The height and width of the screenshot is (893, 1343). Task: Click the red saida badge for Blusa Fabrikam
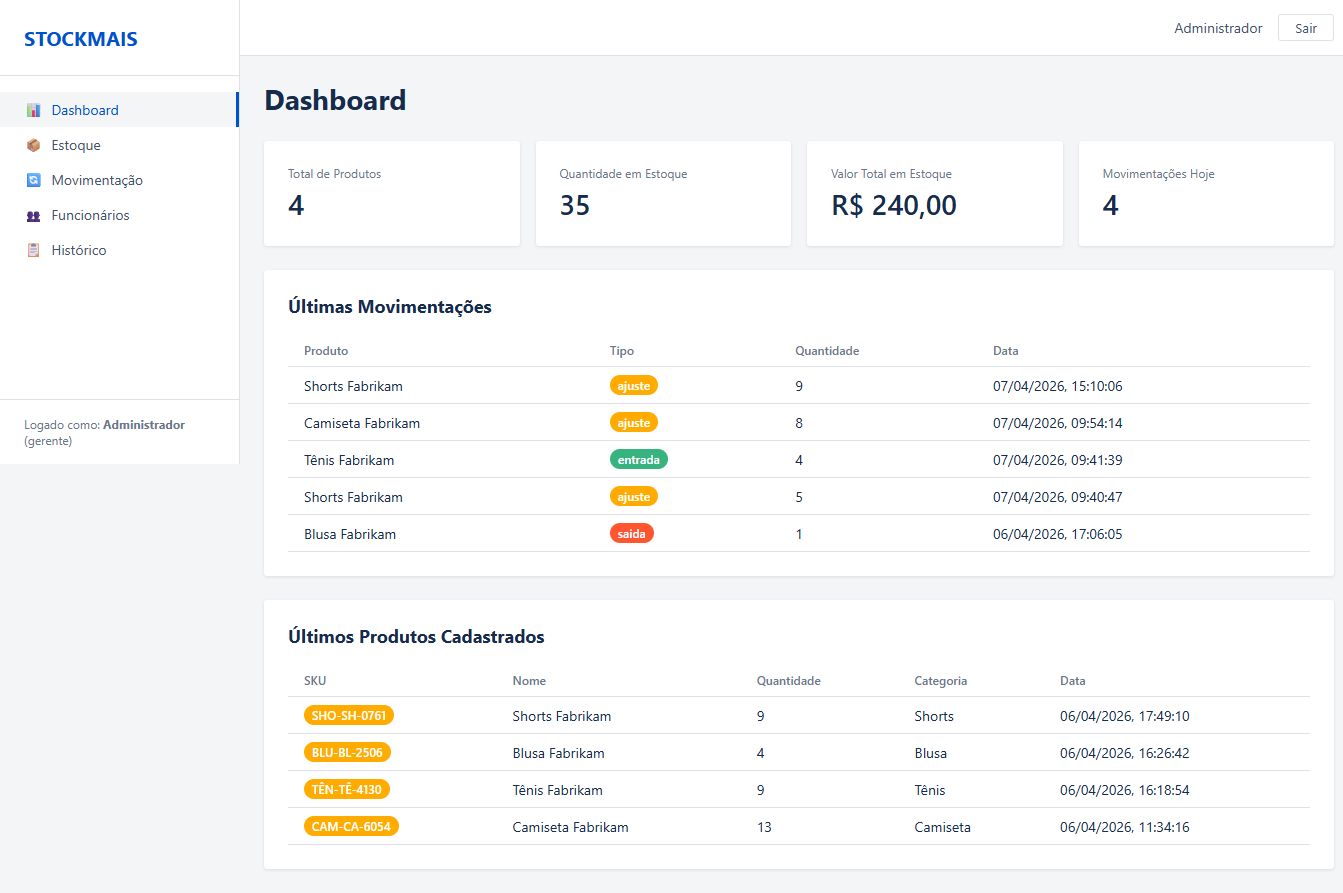[x=631, y=533]
